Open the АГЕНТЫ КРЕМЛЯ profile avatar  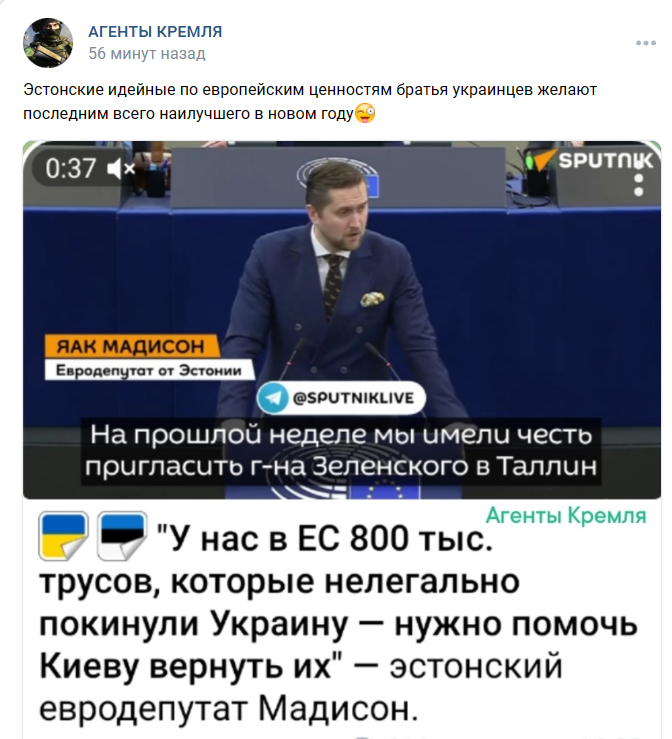(48, 43)
